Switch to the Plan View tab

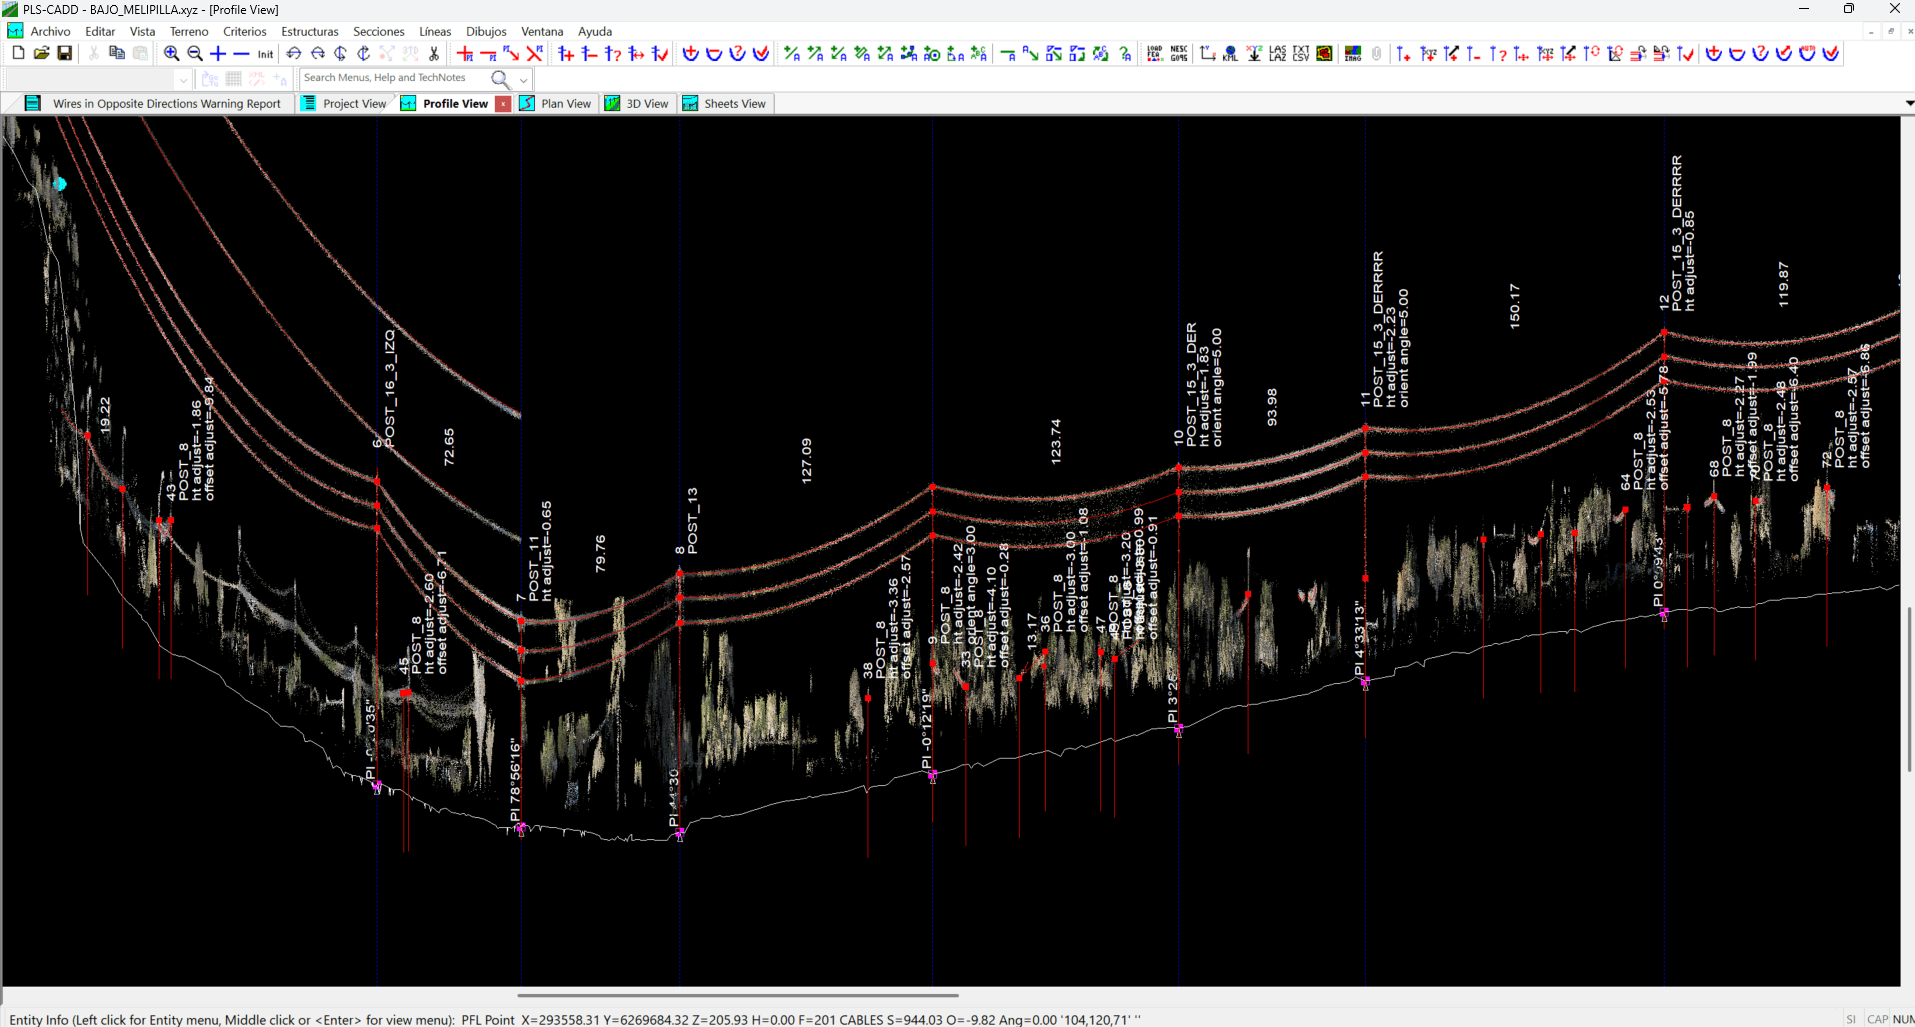pos(556,103)
